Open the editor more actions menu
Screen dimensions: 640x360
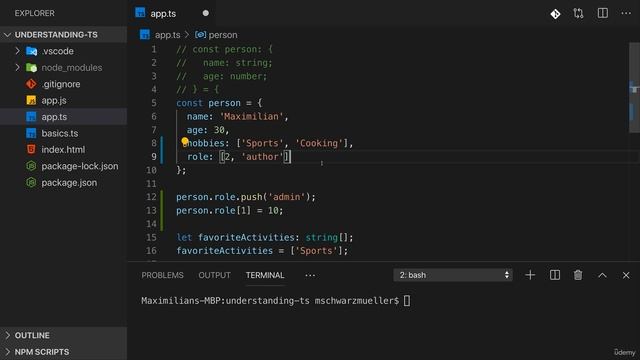[626, 13]
